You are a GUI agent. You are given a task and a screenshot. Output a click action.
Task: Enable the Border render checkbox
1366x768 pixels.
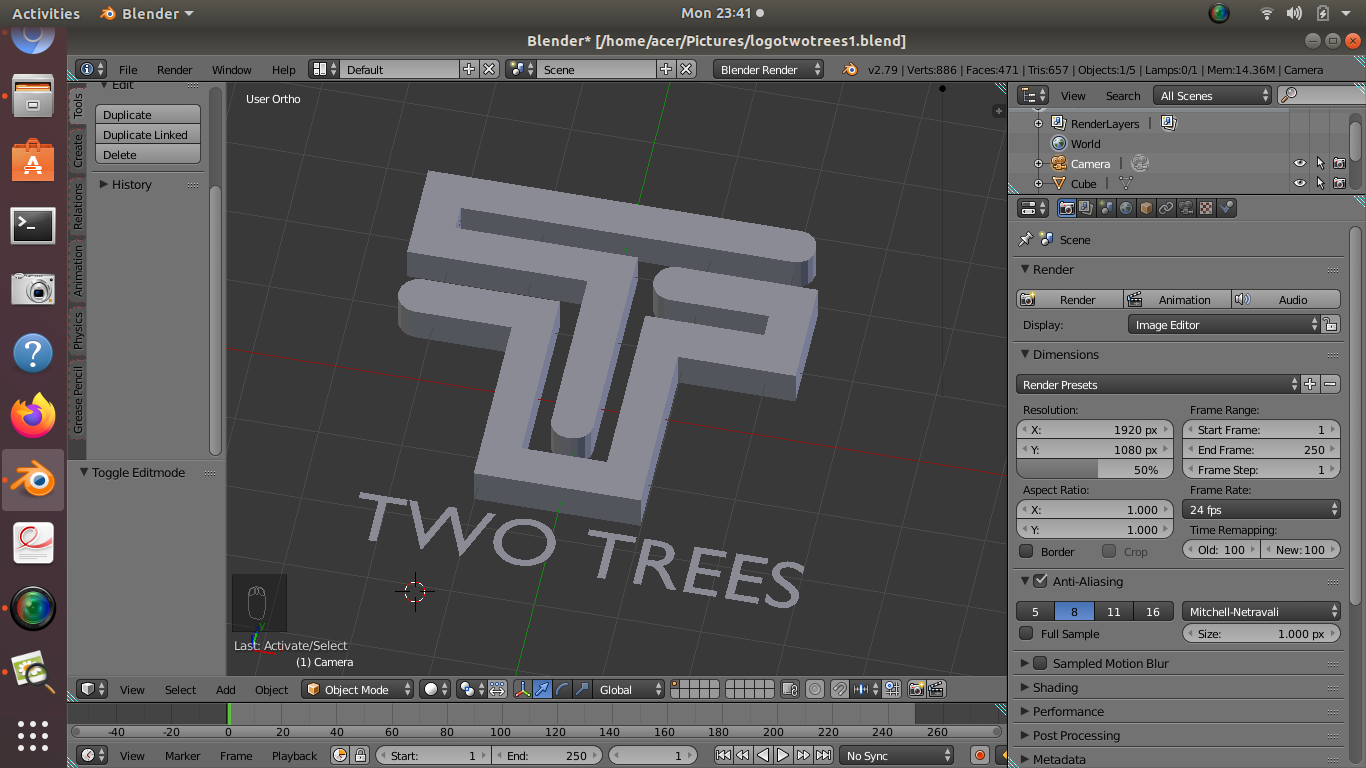(x=1026, y=551)
